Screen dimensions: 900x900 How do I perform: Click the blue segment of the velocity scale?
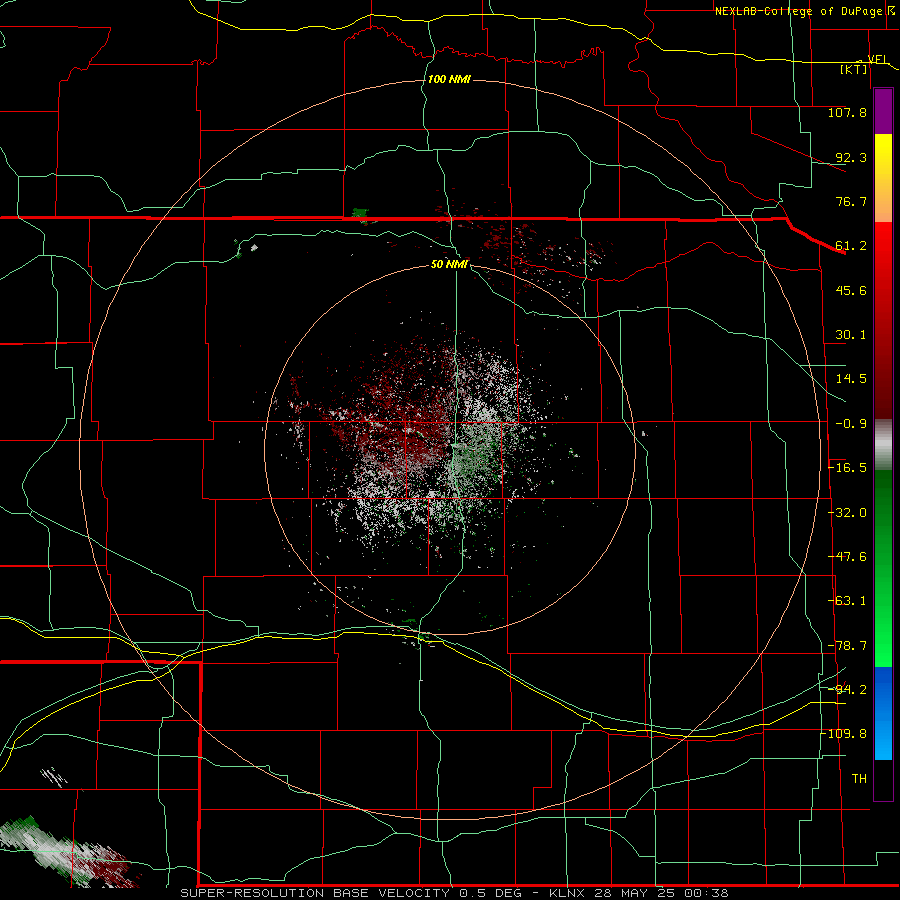tap(883, 713)
